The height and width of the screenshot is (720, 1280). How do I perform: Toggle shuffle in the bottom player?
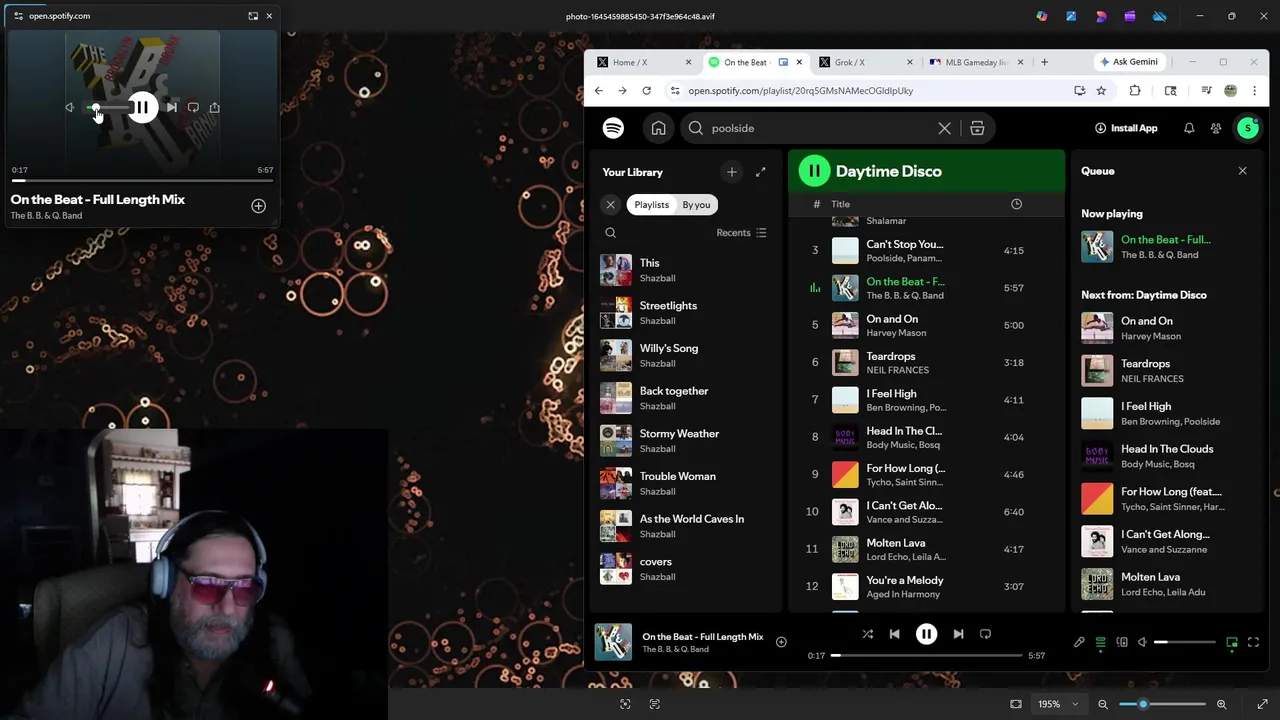click(x=867, y=634)
